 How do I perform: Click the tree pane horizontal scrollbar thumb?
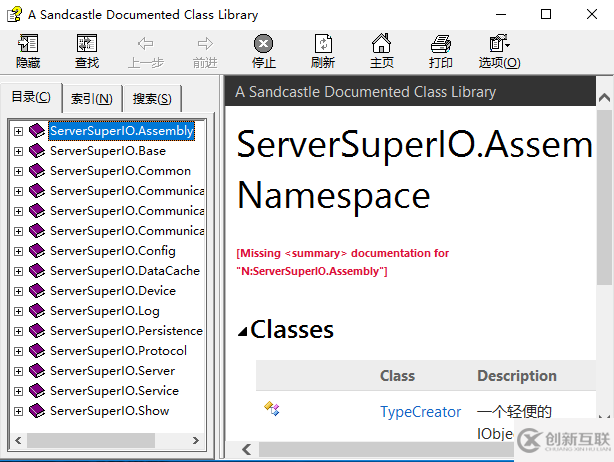pos(91,440)
